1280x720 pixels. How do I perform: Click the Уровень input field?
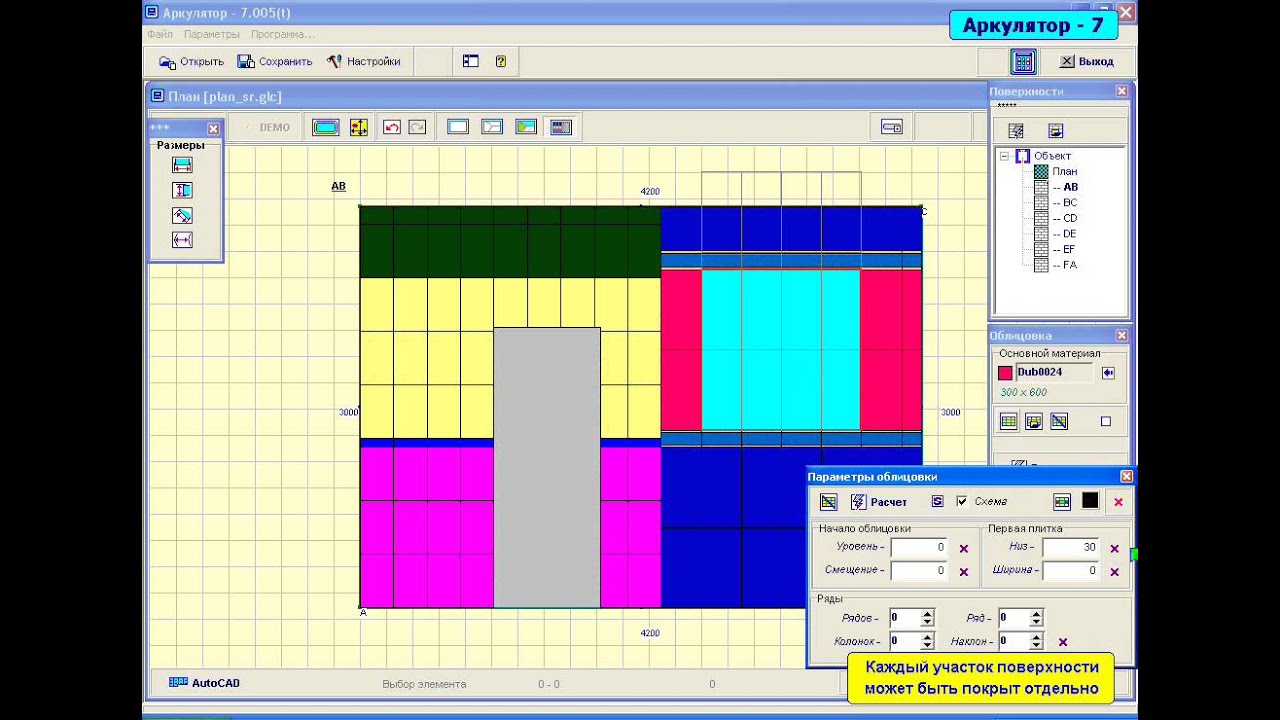click(919, 548)
